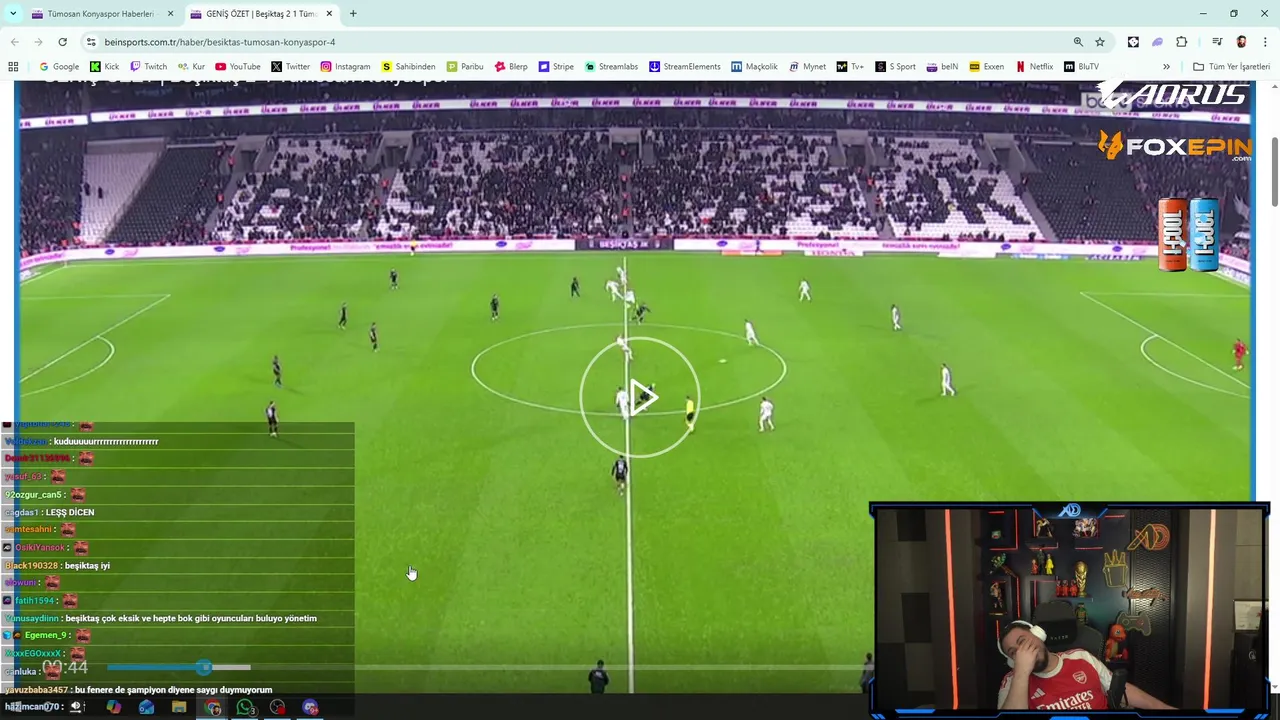
Task: Open the BluTV bookmark
Action: [x=1081, y=67]
